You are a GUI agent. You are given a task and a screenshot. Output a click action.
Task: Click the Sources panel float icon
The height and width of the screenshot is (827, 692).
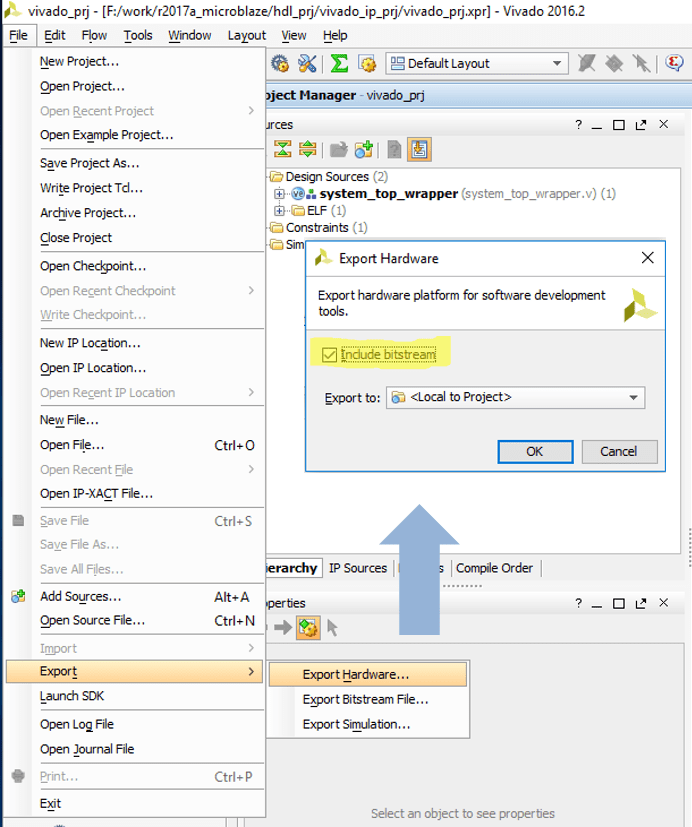(641, 124)
